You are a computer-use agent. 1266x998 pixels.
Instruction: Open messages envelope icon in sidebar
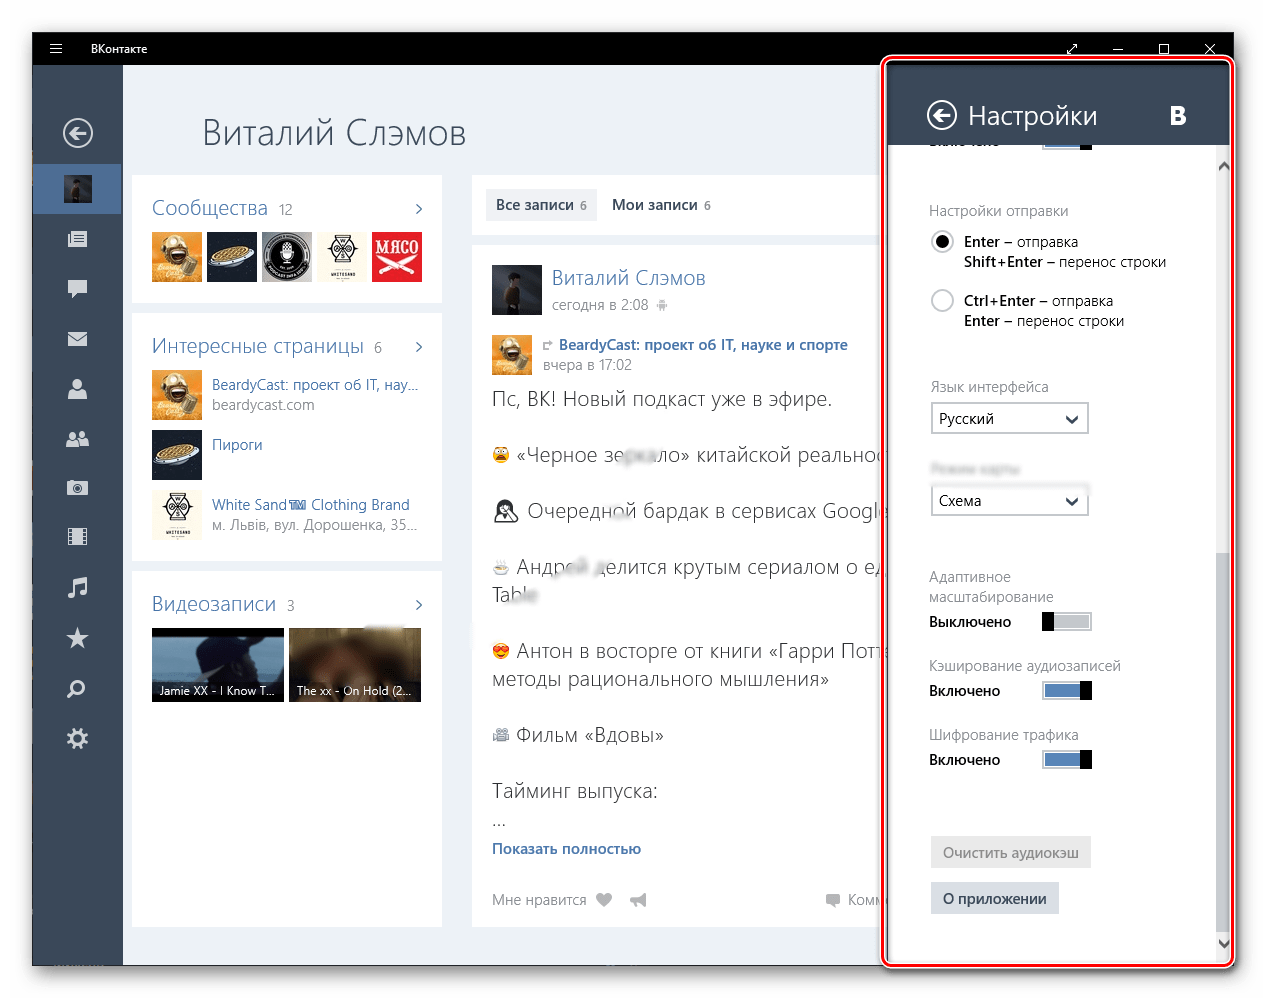click(x=77, y=339)
